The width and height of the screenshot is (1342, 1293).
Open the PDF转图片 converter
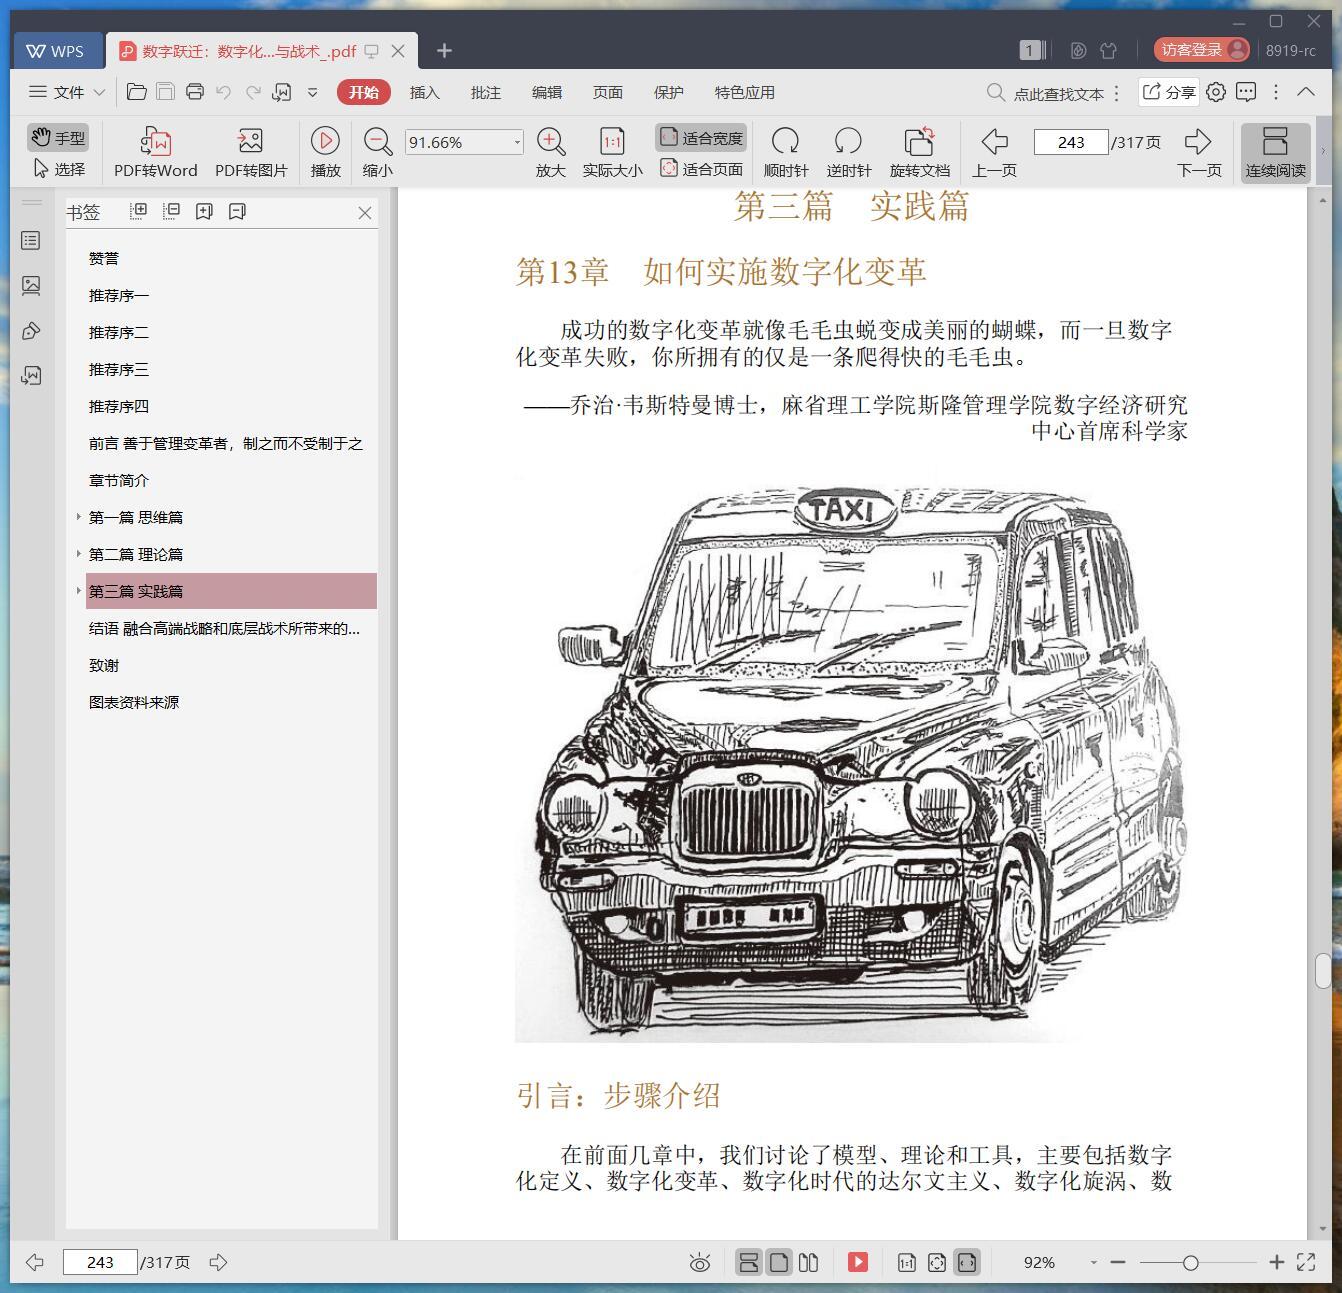tap(251, 152)
